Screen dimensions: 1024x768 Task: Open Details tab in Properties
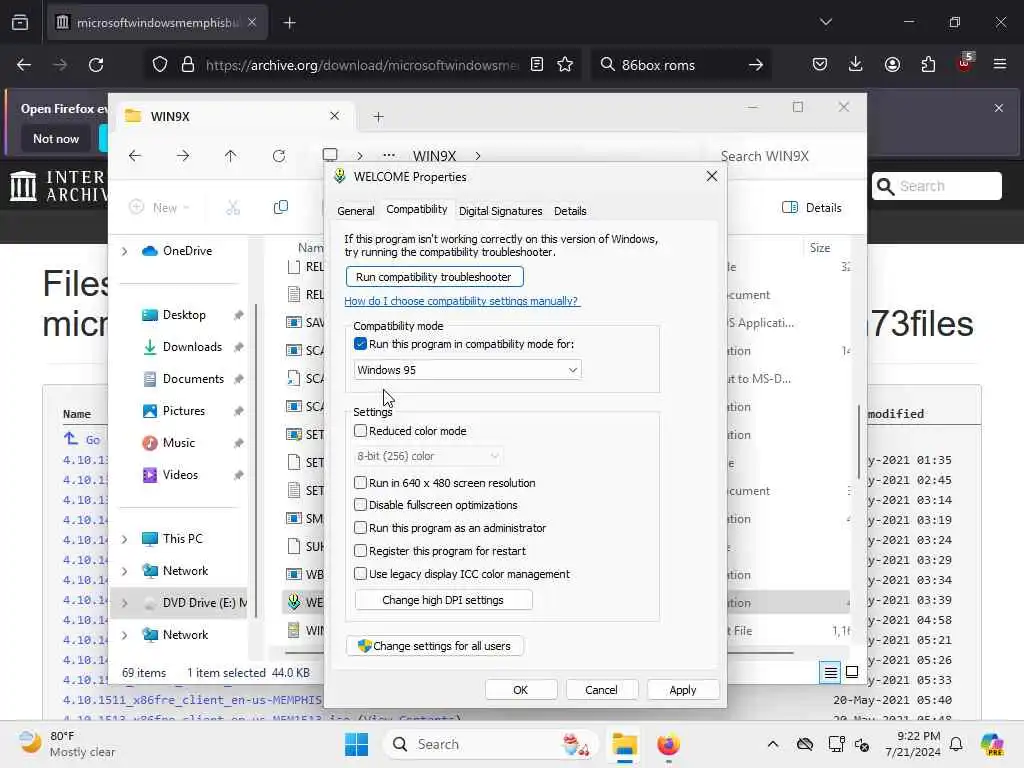point(570,211)
